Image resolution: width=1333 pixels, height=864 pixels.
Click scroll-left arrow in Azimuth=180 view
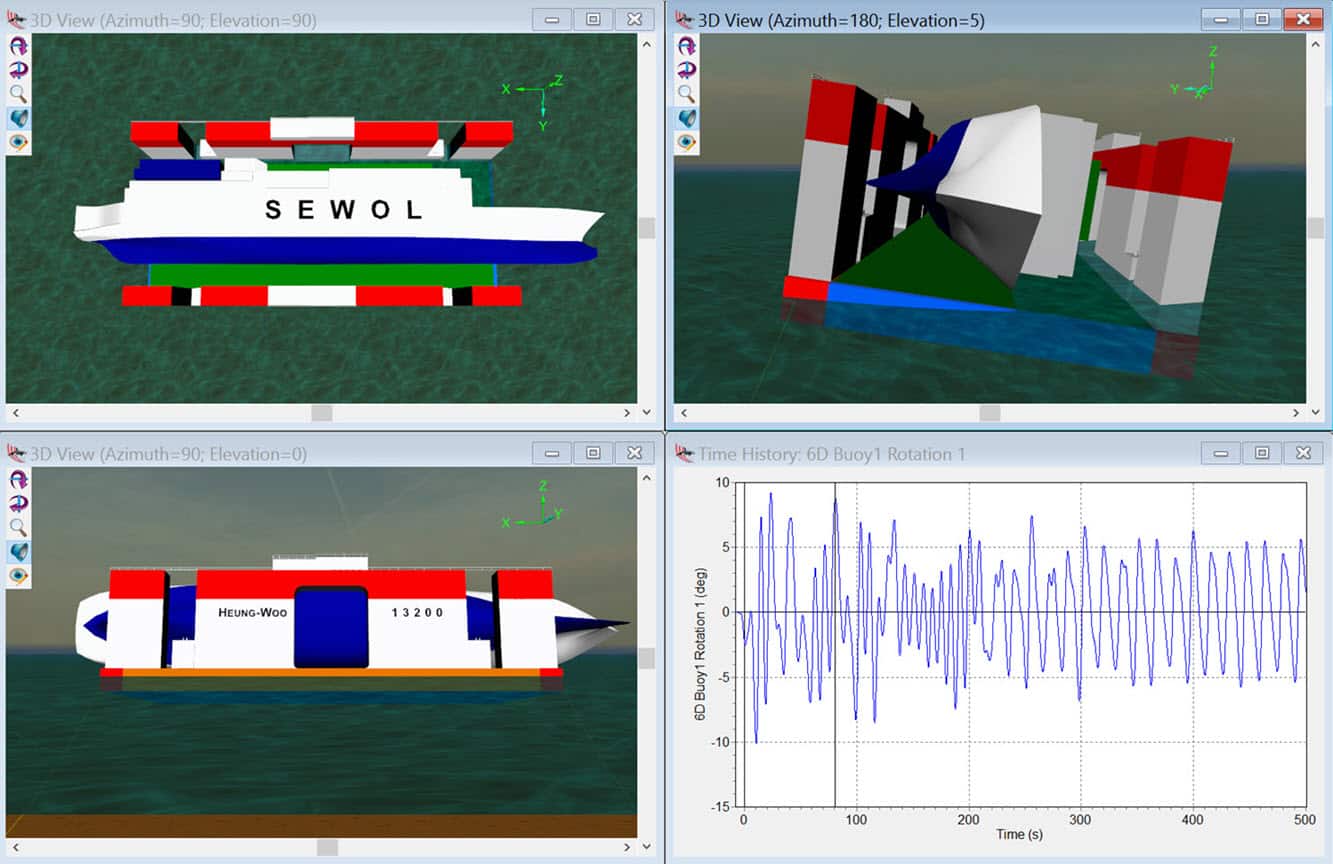tap(683, 413)
